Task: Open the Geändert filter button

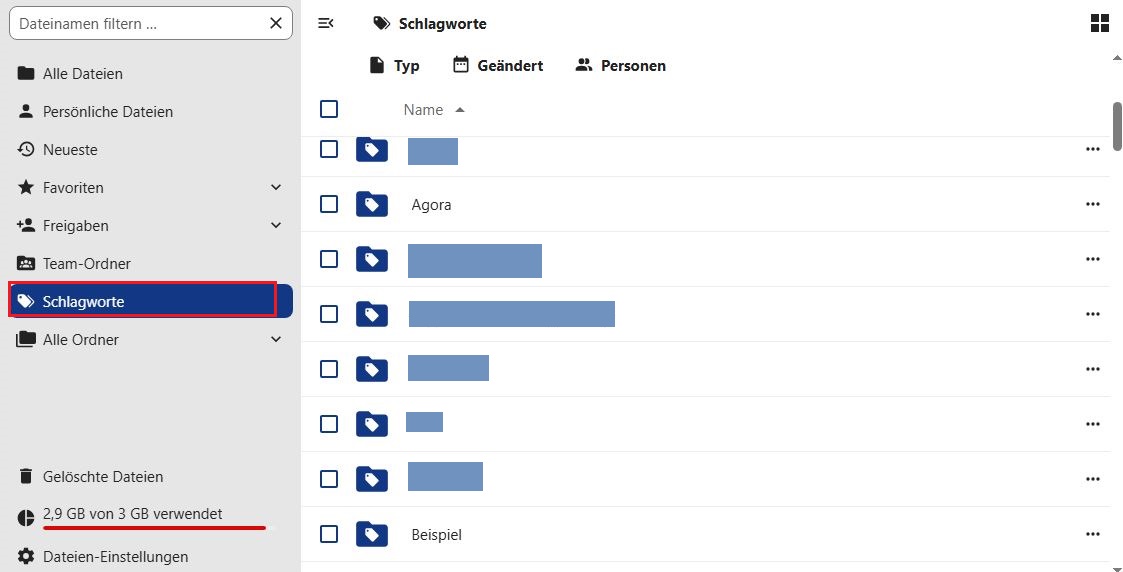Action: click(498, 66)
